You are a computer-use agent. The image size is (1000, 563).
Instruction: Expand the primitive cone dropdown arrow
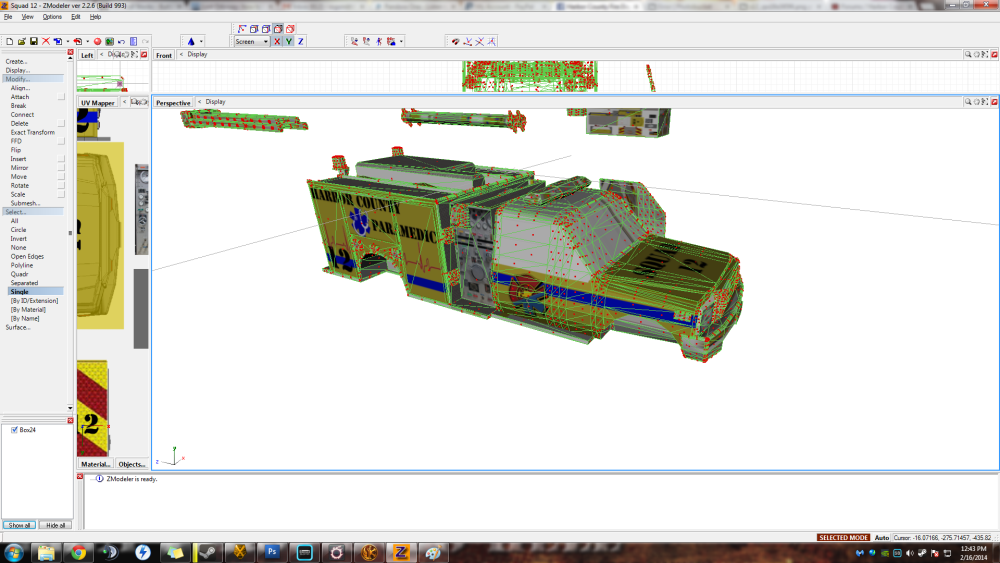click(201, 41)
